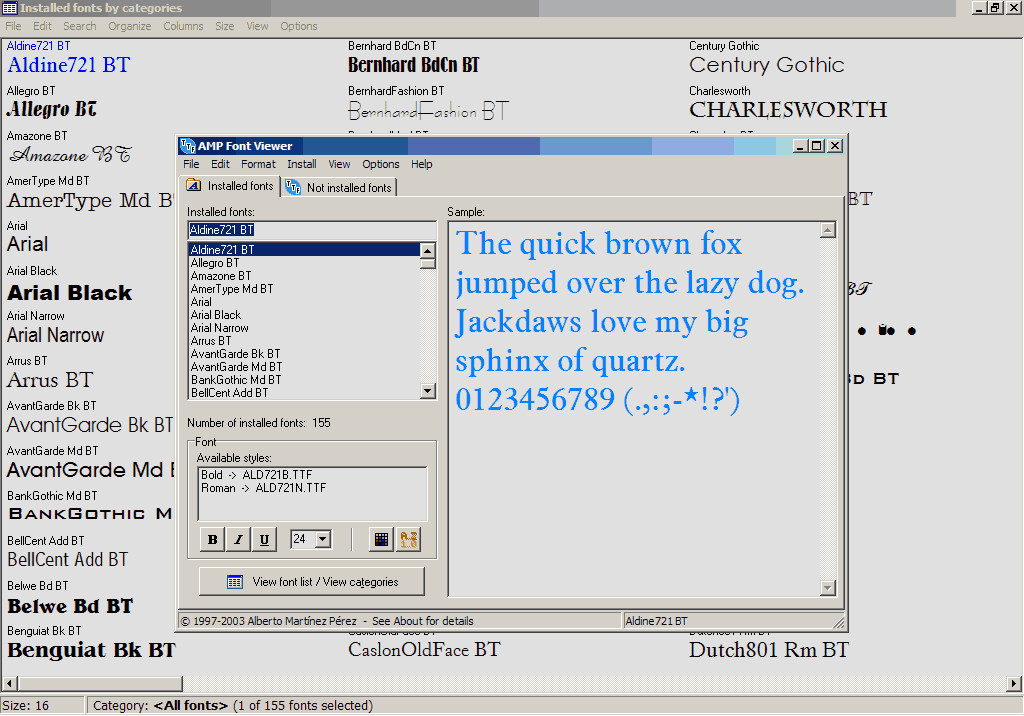Viewport: 1024px width, 716px height.
Task: Click font list scrollbar down arrow
Action: coord(428,391)
